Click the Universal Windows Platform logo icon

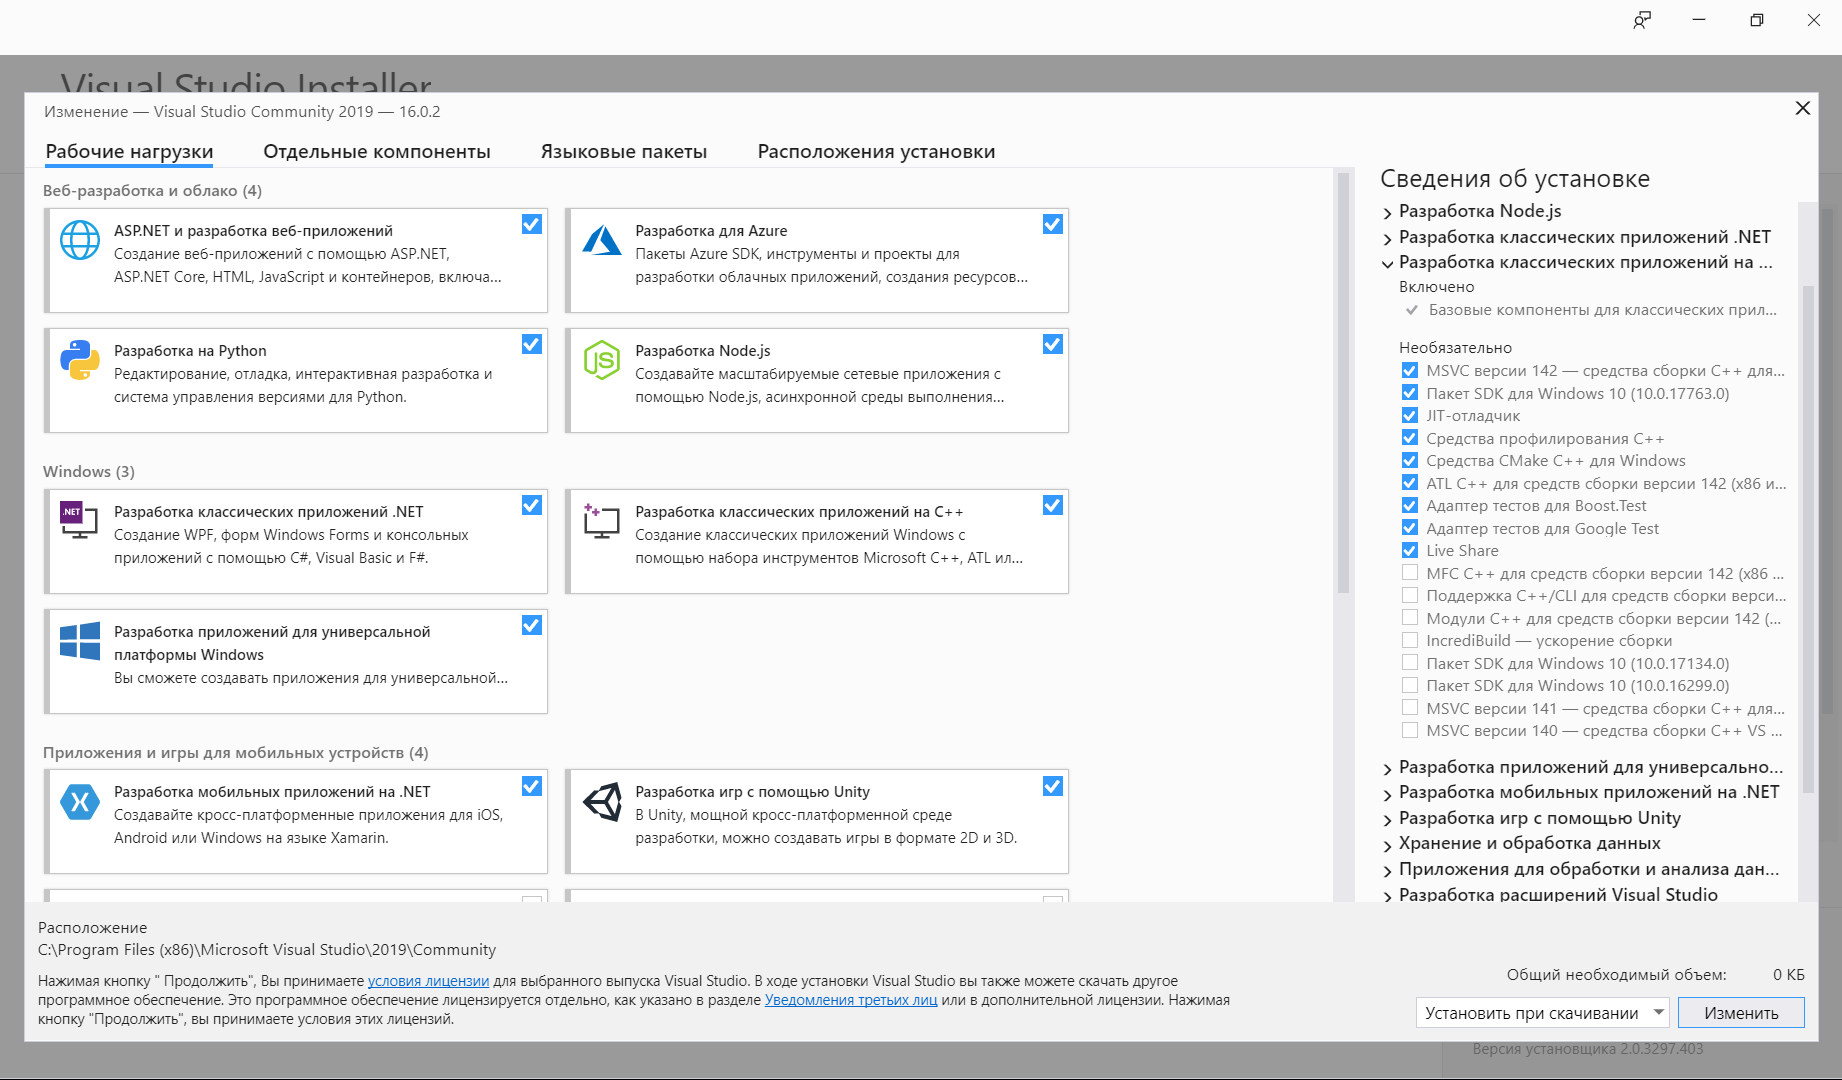(x=80, y=641)
